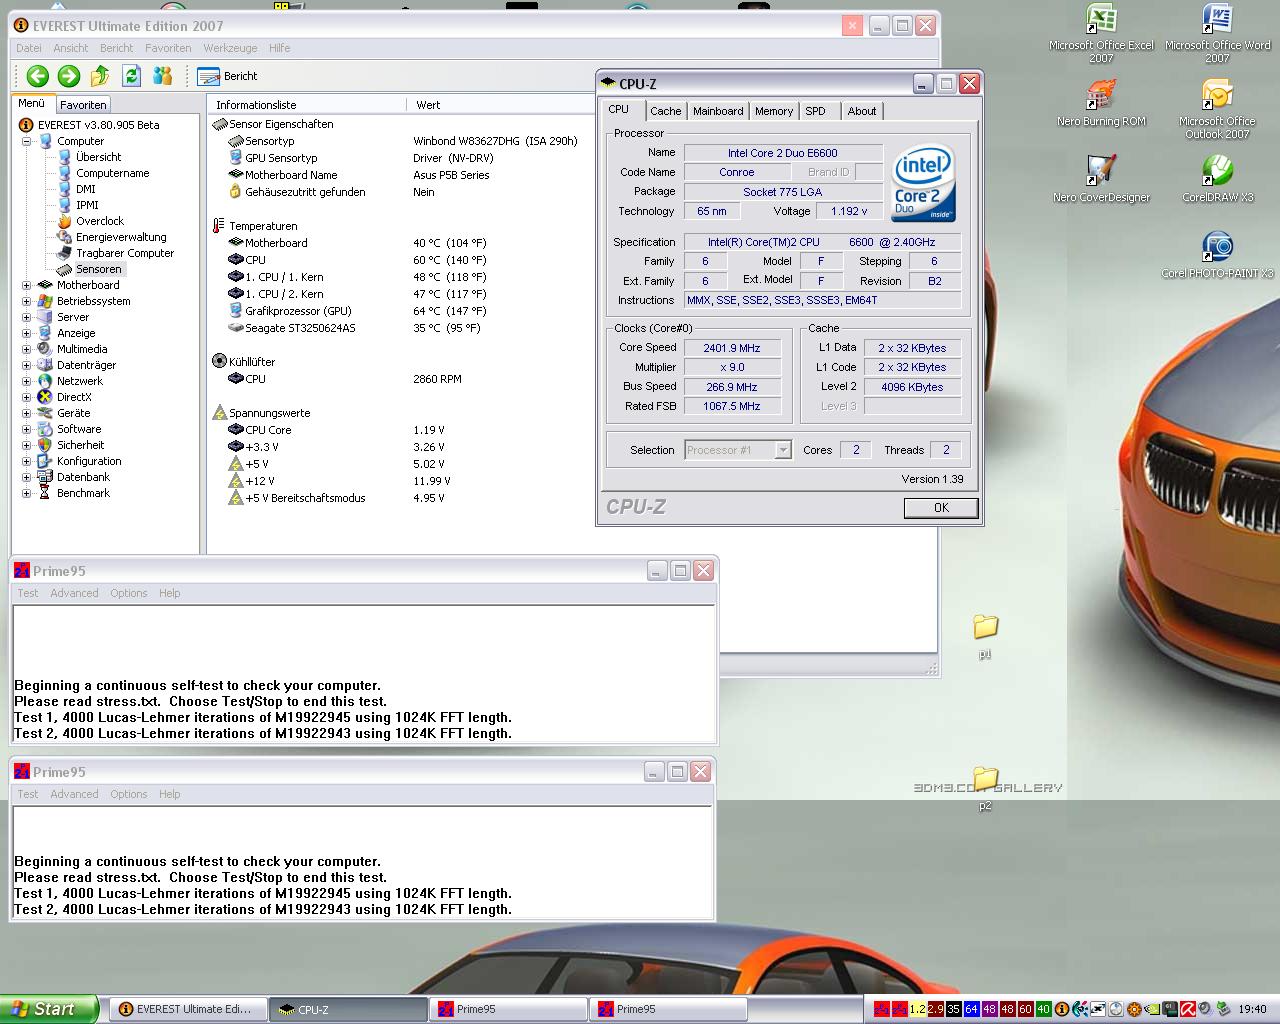Open the p1 folder on desktop
The image size is (1280, 1024).
tap(985, 637)
